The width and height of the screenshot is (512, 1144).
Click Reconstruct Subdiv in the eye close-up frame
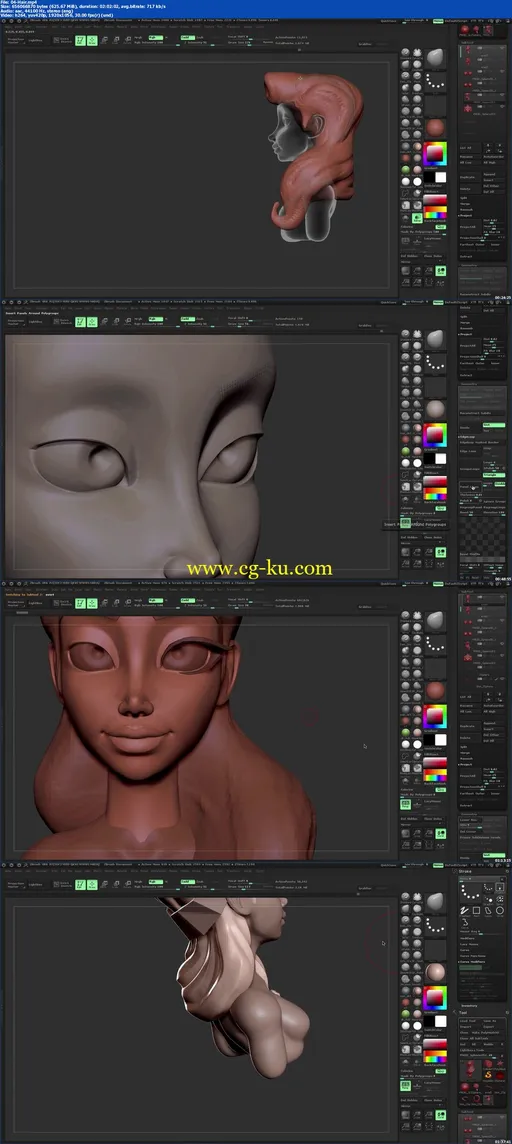coord(482,413)
